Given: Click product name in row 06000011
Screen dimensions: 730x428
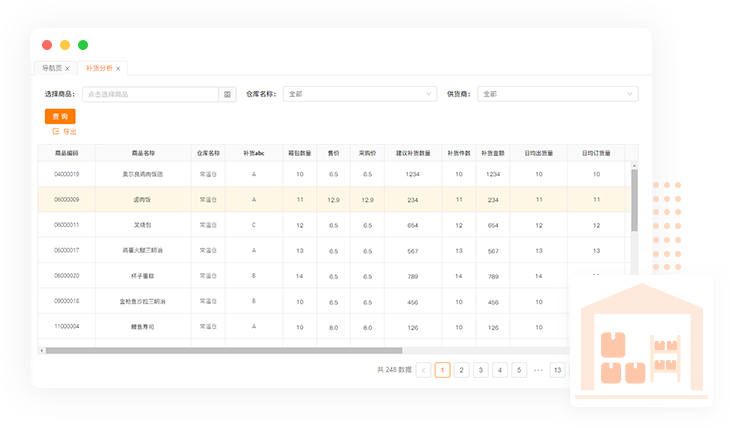Looking at the screenshot, I should click(142, 225).
